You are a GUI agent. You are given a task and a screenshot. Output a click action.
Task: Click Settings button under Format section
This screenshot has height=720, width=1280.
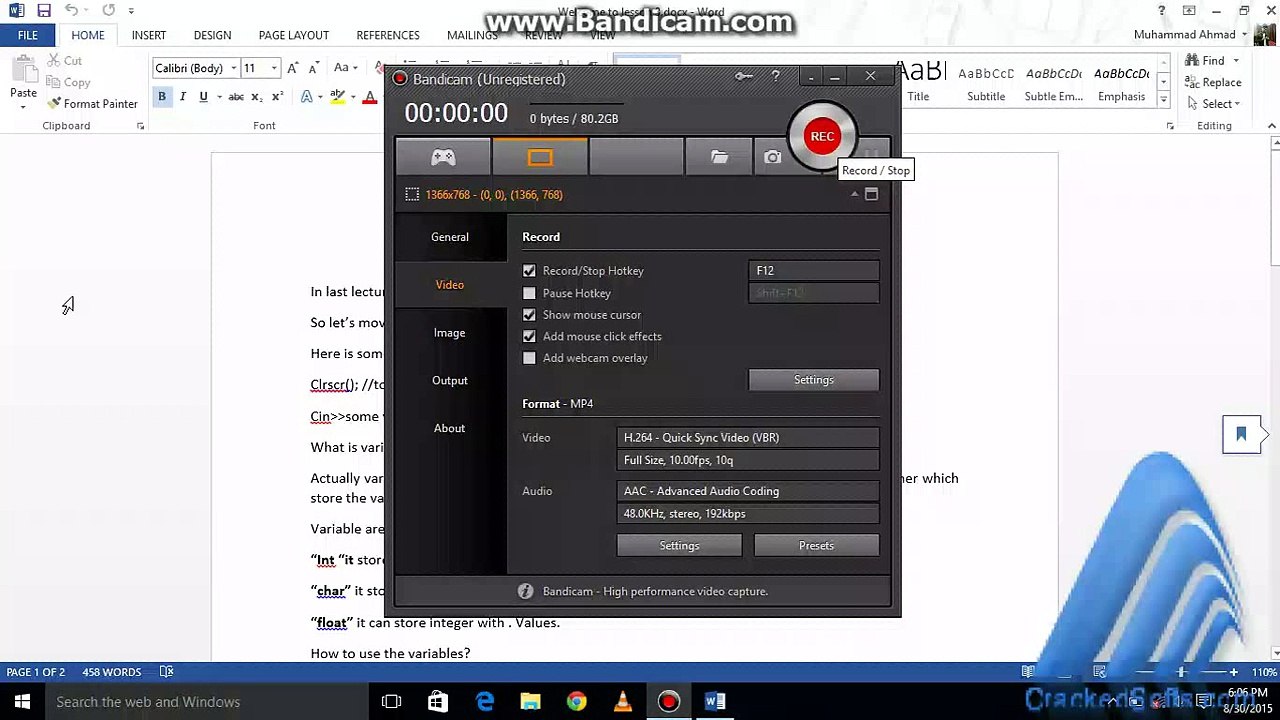point(679,546)
